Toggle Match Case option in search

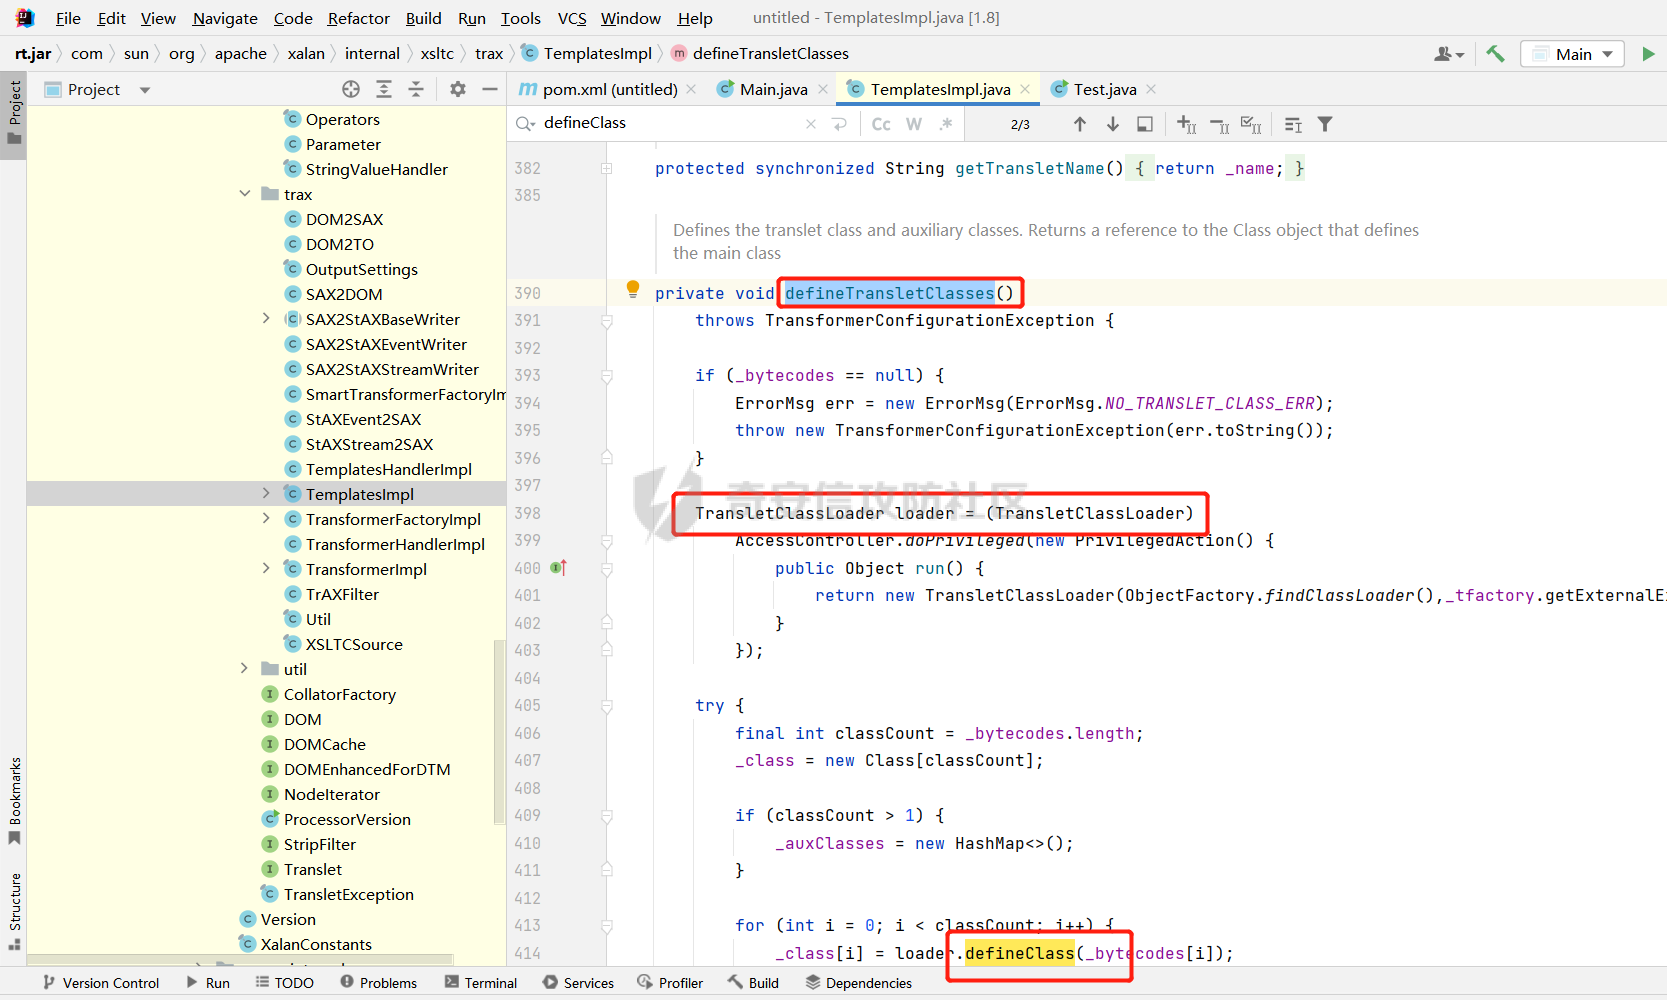coord(881,124)
